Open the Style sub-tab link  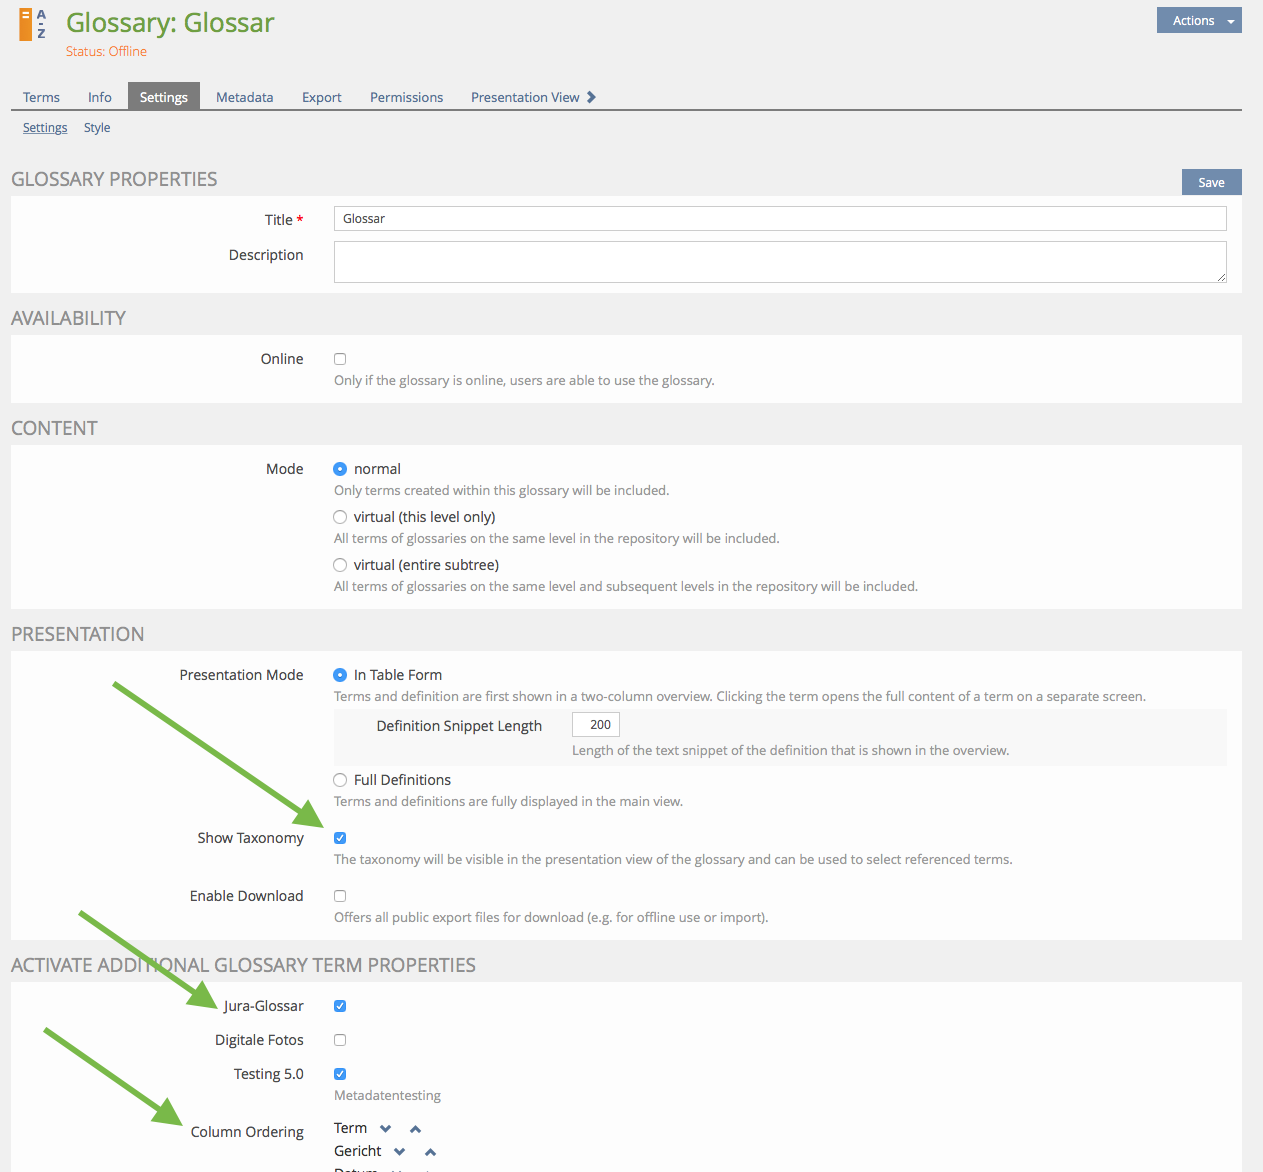click(x=97, y=128)
